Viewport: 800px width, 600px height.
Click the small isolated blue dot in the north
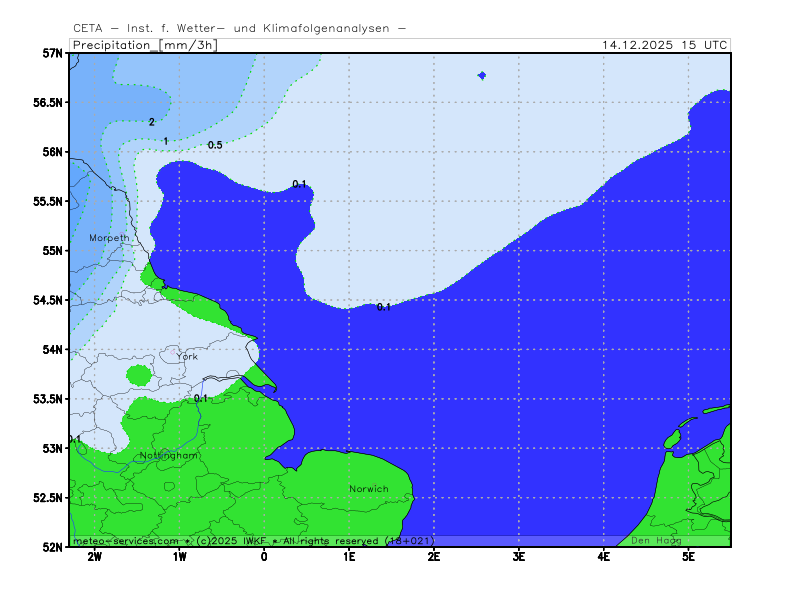[482, 75]
